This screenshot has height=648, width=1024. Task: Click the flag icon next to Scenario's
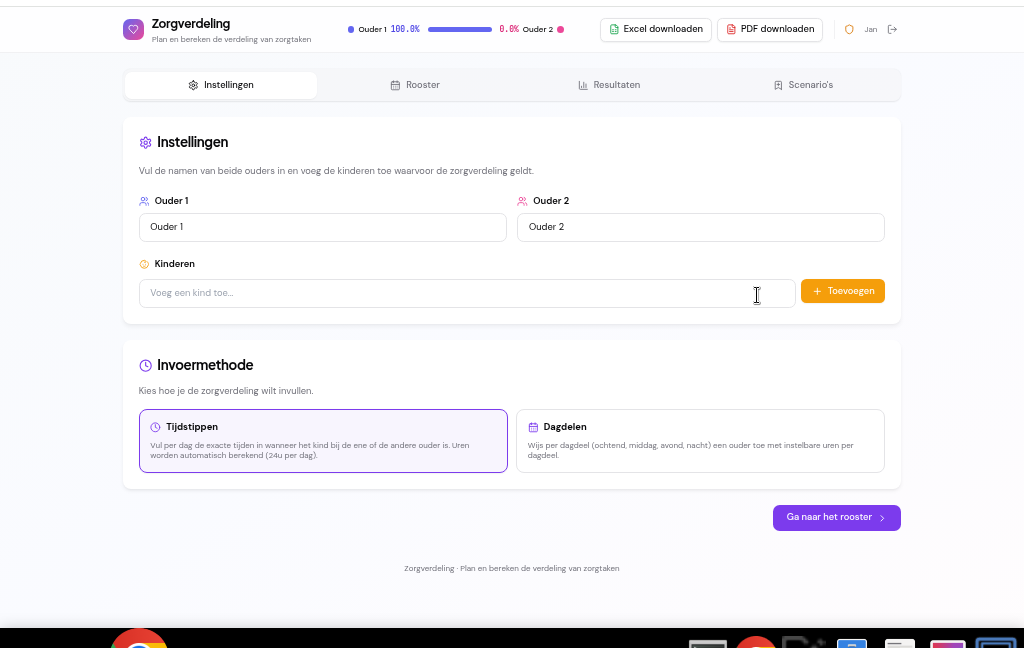point(777,85)
